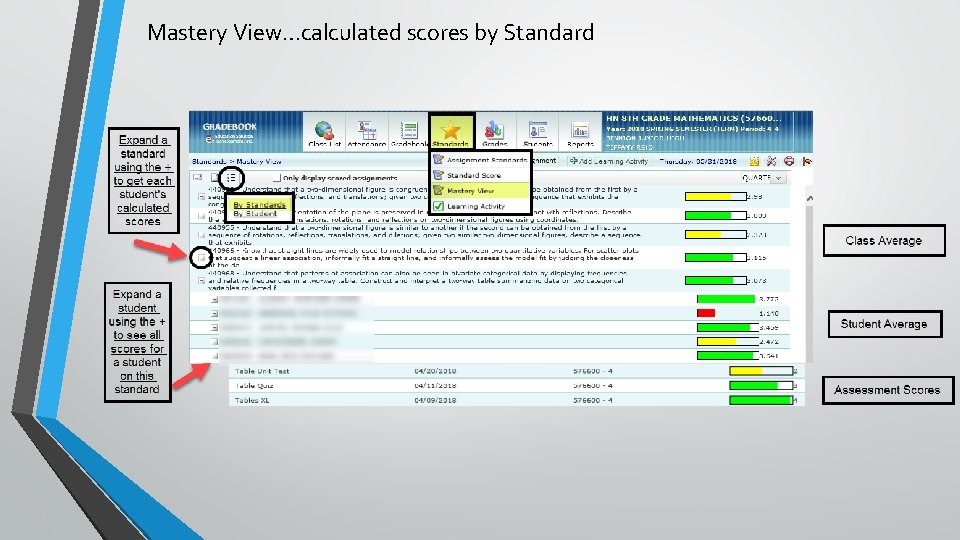Image resolution: width=960 pixels, height=540 pixels.
Task: Click the red print icon
Action: 789,162
